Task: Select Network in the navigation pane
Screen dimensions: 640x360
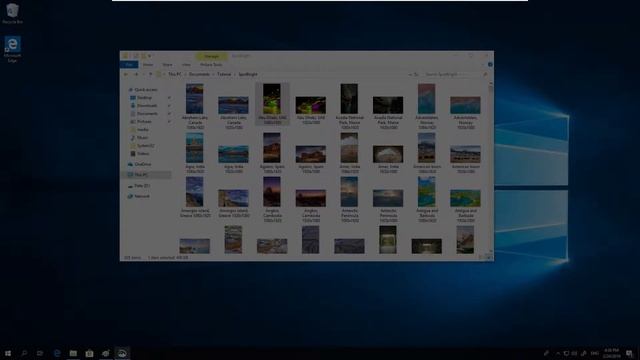Action: click(x=142, y=196)
